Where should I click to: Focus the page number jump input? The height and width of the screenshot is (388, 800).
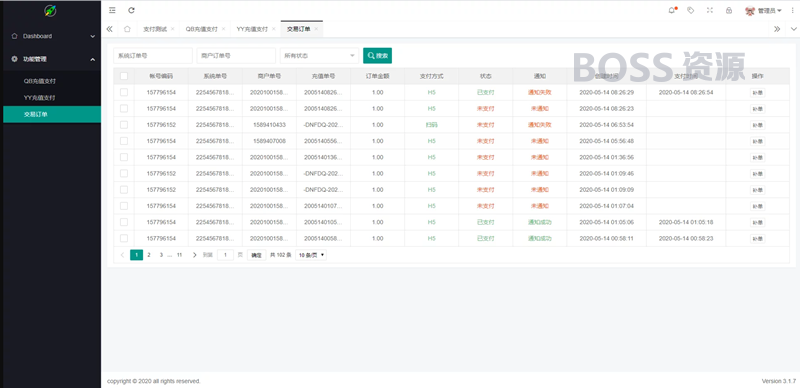point(226,255)
